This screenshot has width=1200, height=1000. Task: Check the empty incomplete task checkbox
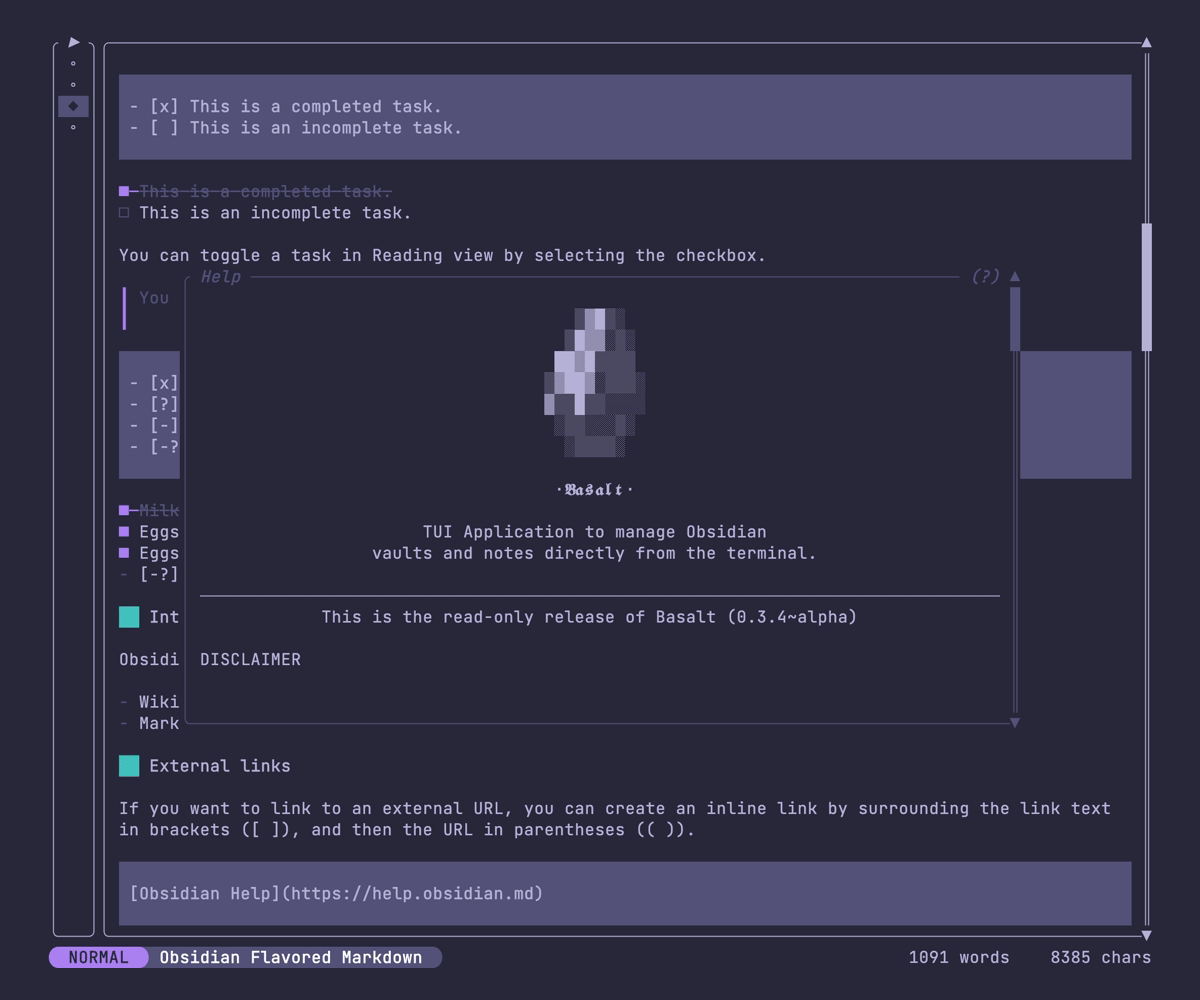124,213
